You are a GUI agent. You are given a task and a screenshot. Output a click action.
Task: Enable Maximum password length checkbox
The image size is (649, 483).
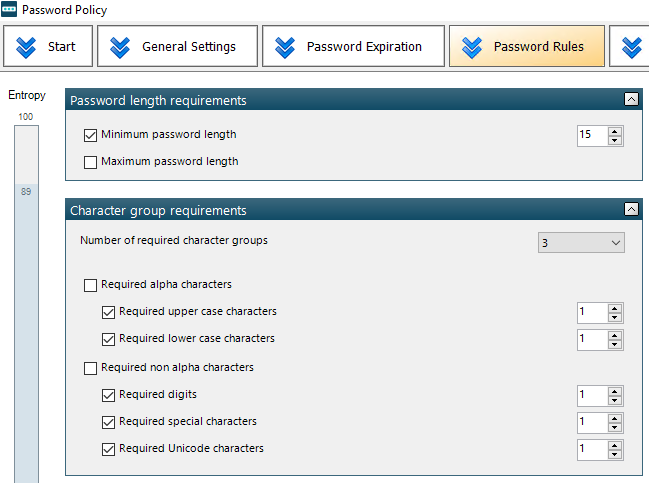click(x=90, y=162)
